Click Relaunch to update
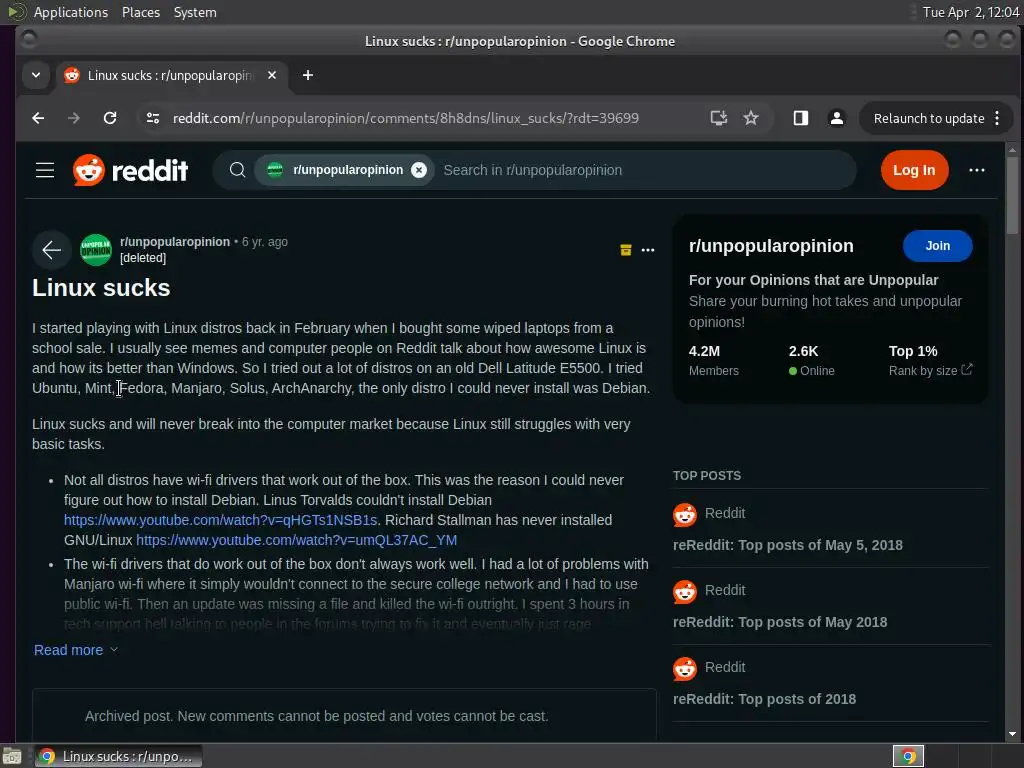The height and width of the screenshot is (768, 1024). (x=929, y=118)
